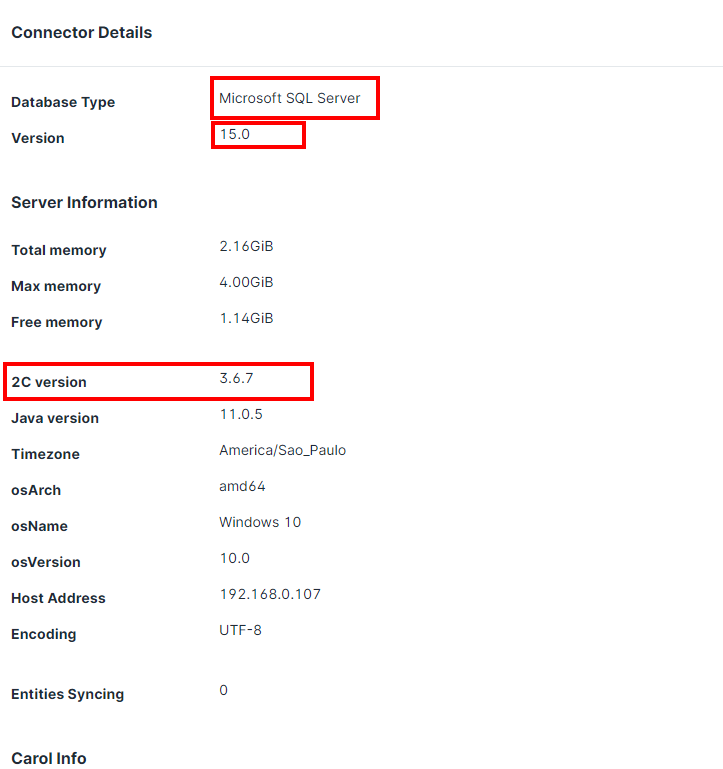
Task: Select the osArch value amd64
Action: coord(242,486)
